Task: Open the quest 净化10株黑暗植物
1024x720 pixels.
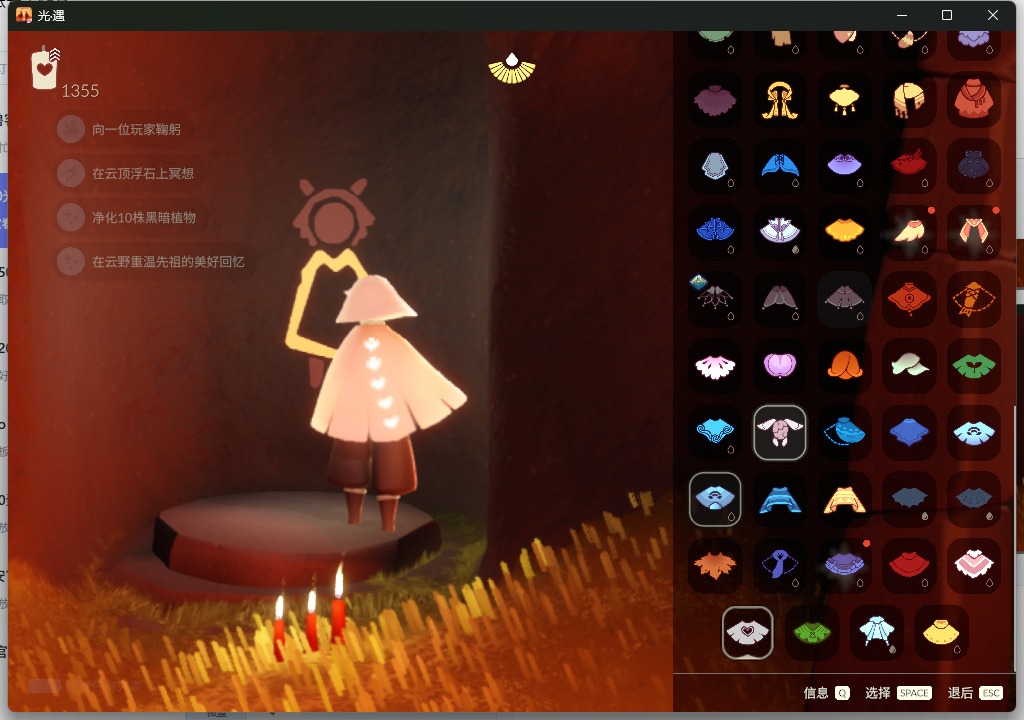Action: click(x=128, y=218)
